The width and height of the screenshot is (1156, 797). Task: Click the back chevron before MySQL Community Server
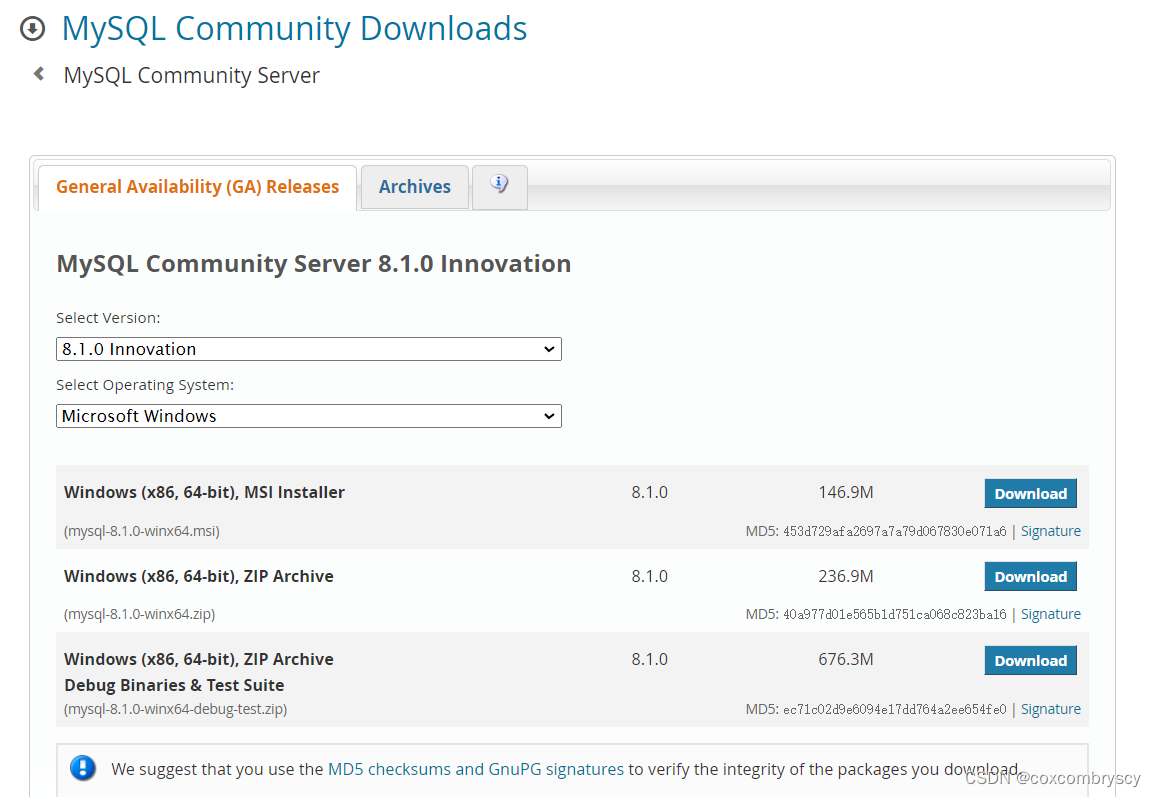coord(39,74)
